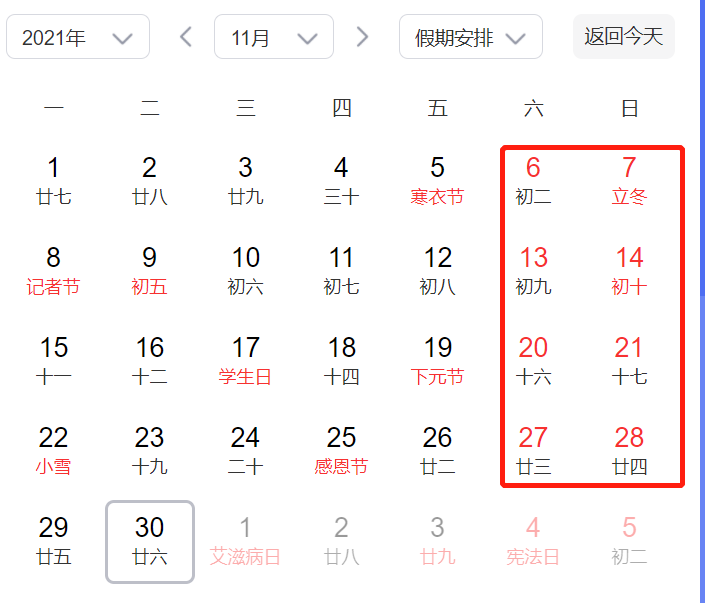Open the 2021年 year dropdown

78,38
